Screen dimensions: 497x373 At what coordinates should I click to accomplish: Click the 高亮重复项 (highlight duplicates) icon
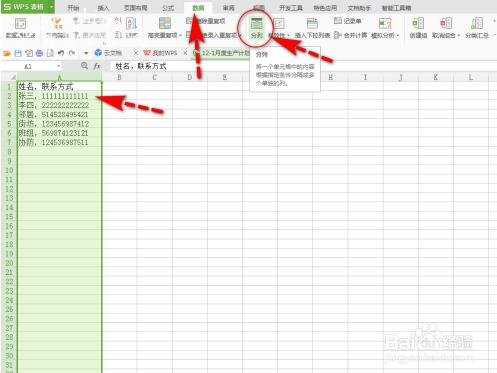pyautogui.click(x=165, y=24)
